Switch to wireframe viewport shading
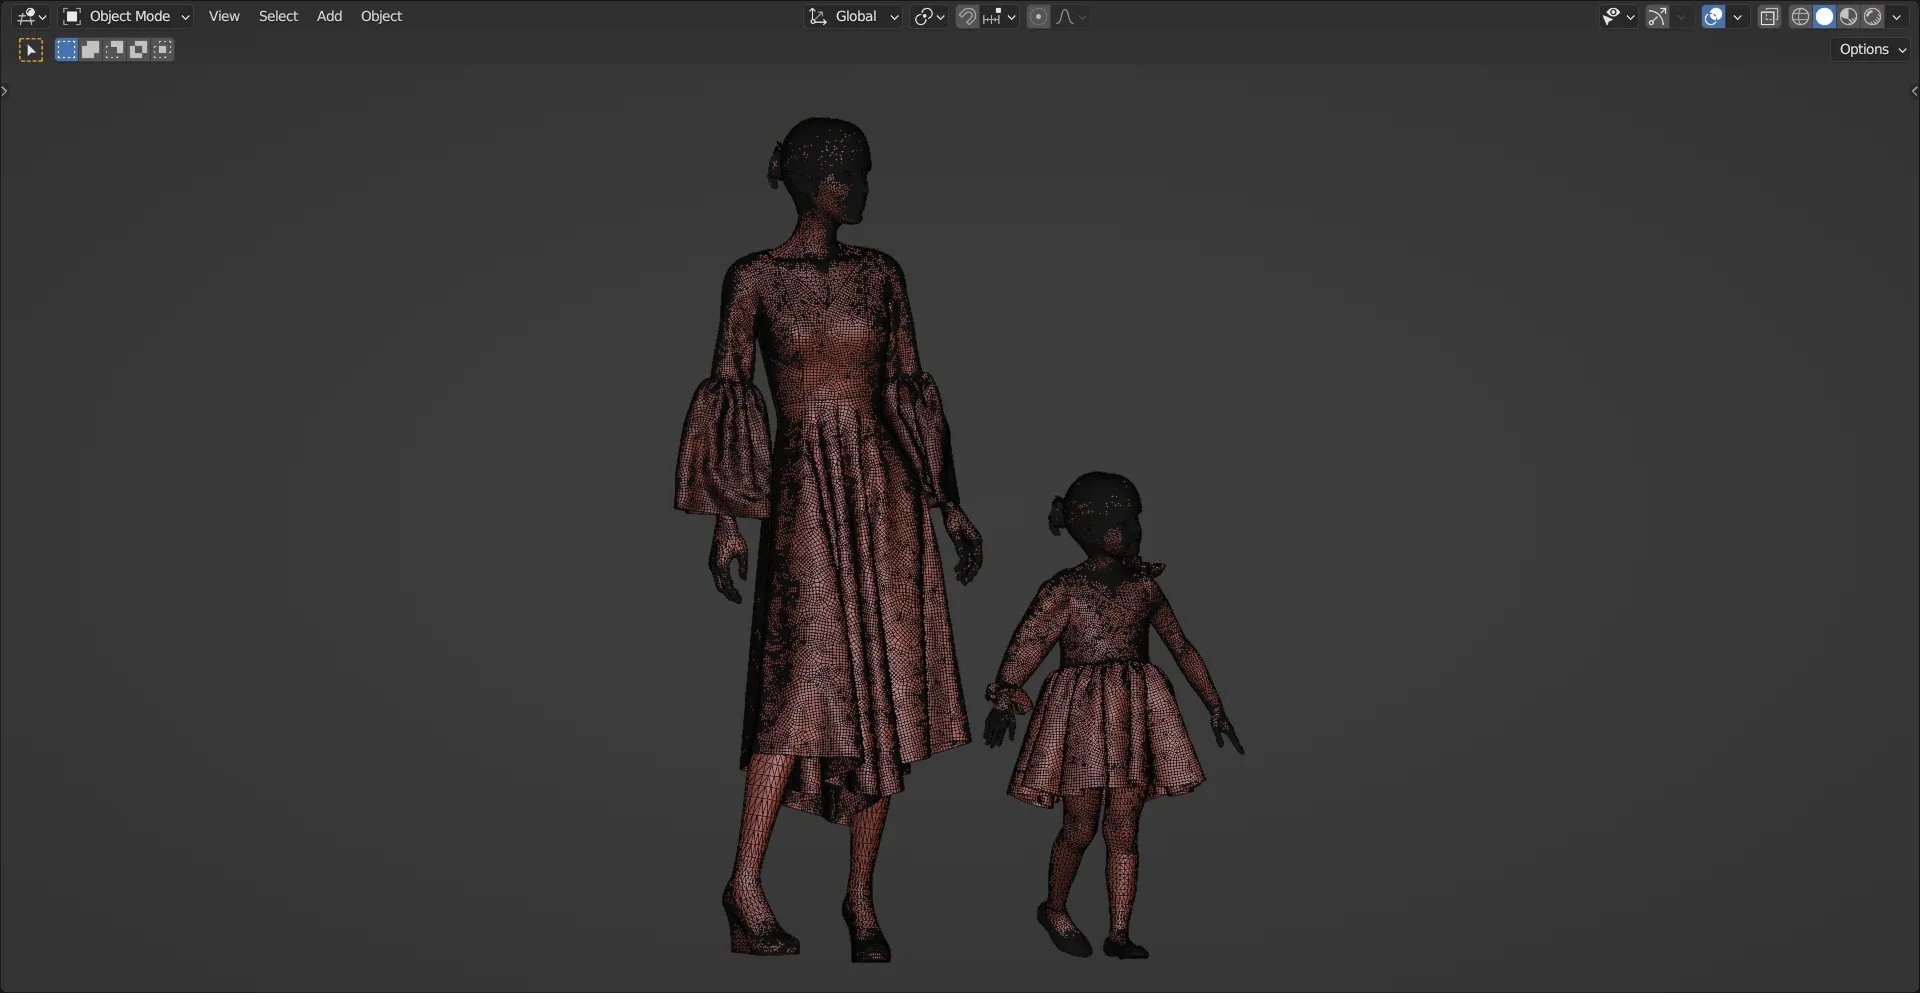 [1800, 16]
